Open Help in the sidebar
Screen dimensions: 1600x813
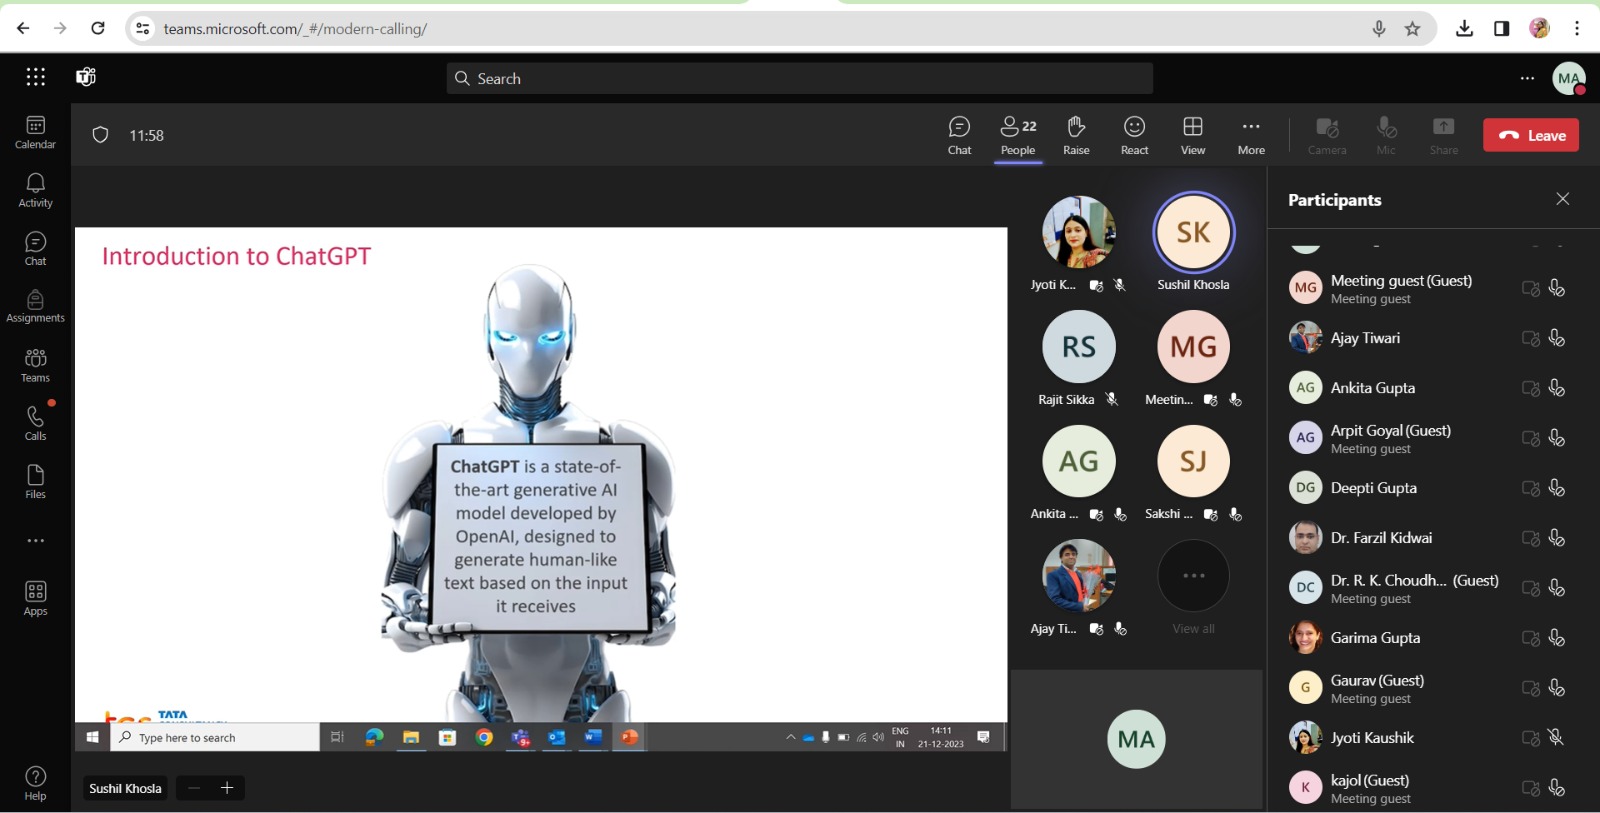point(35,784)
